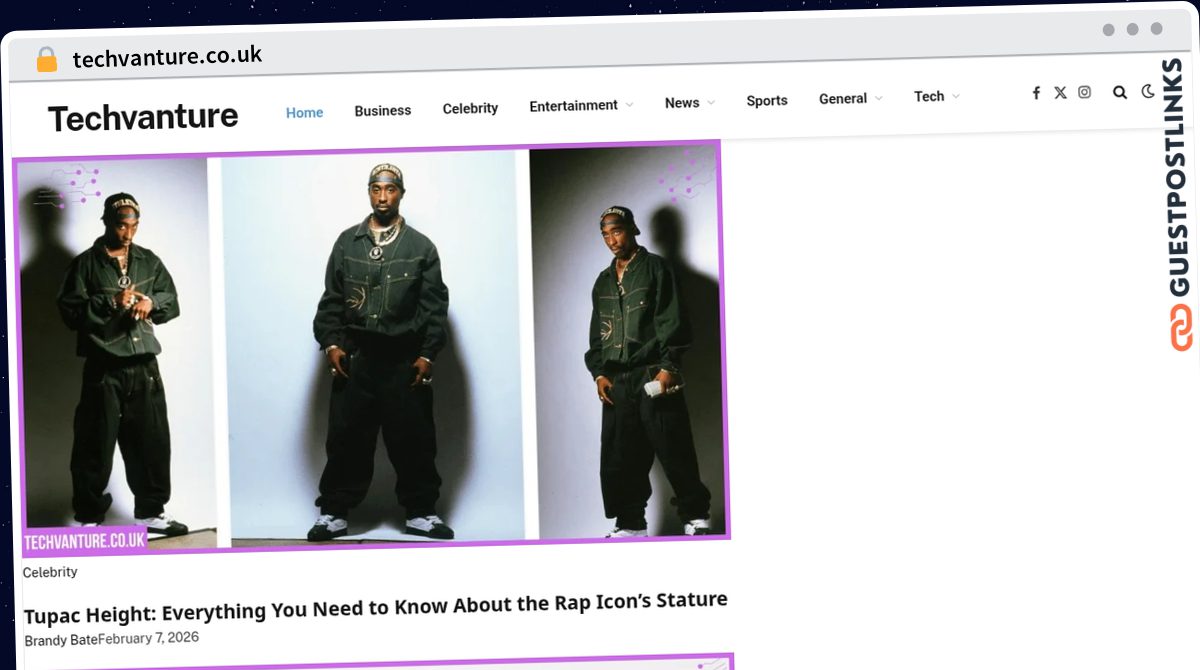
Task: Click the Techvanture site logo
Action: (143, 118)
